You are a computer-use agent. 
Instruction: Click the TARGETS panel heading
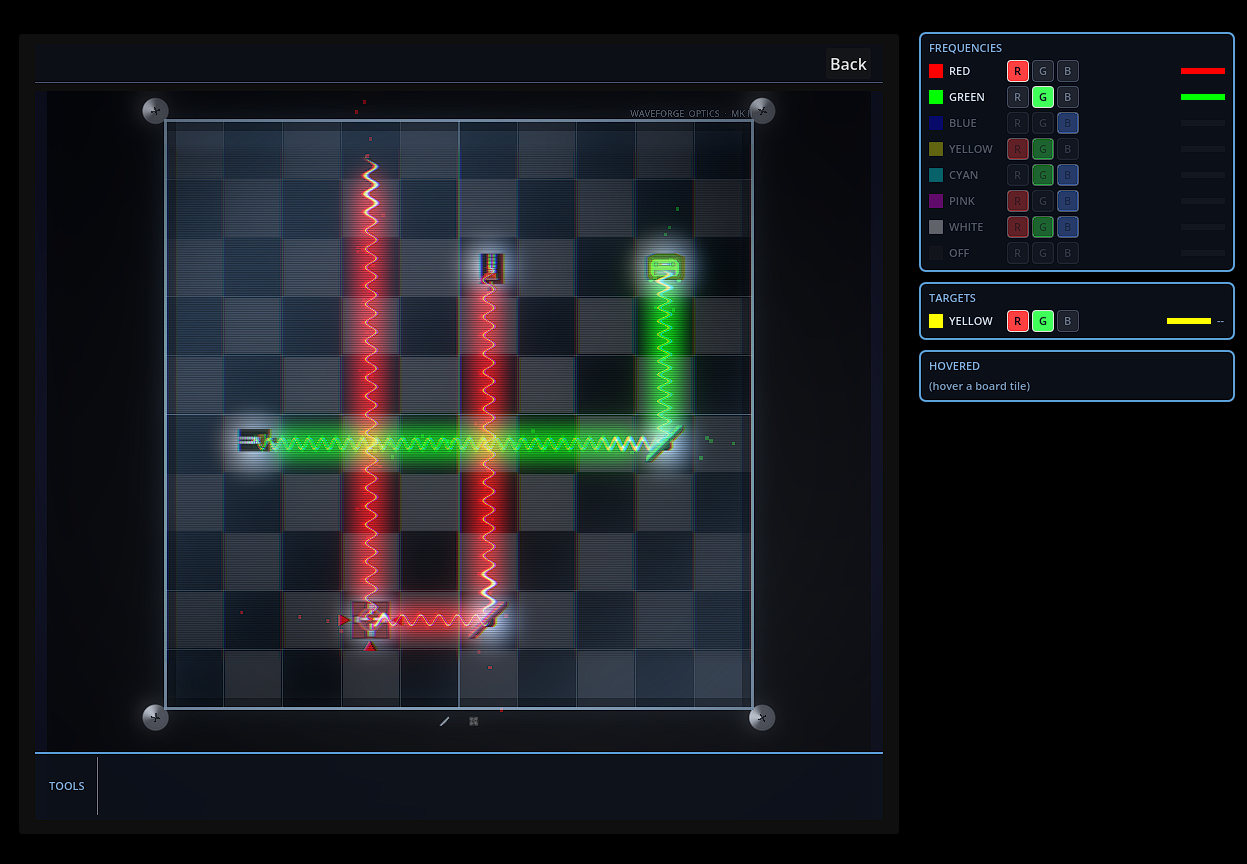pyautogui.click(x=952, y=298)
